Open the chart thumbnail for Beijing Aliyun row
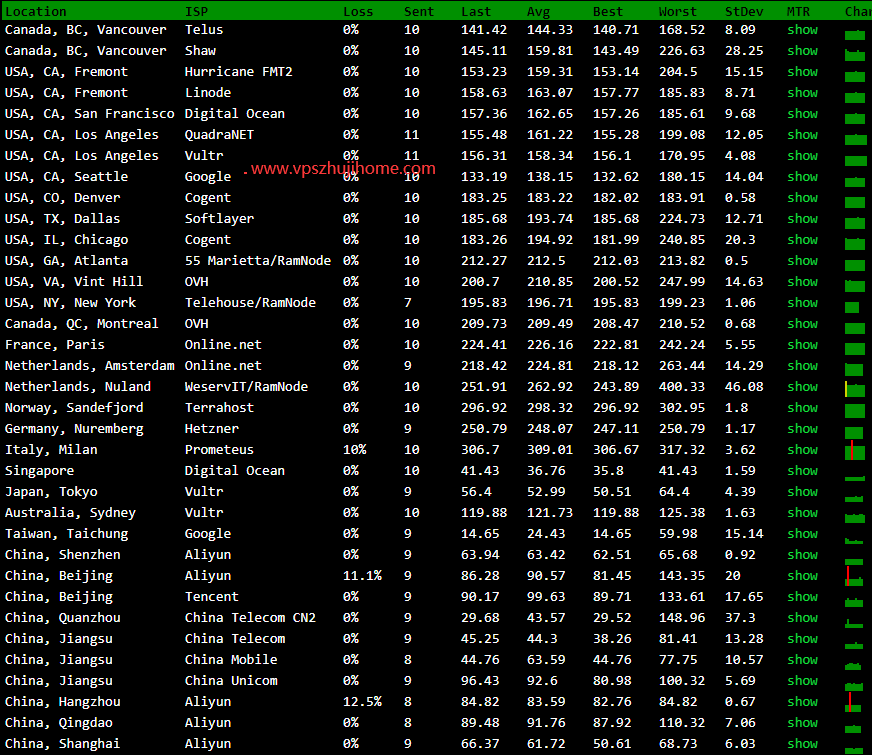The height and width of the screenshot is (755, 872). pos(855,576)
